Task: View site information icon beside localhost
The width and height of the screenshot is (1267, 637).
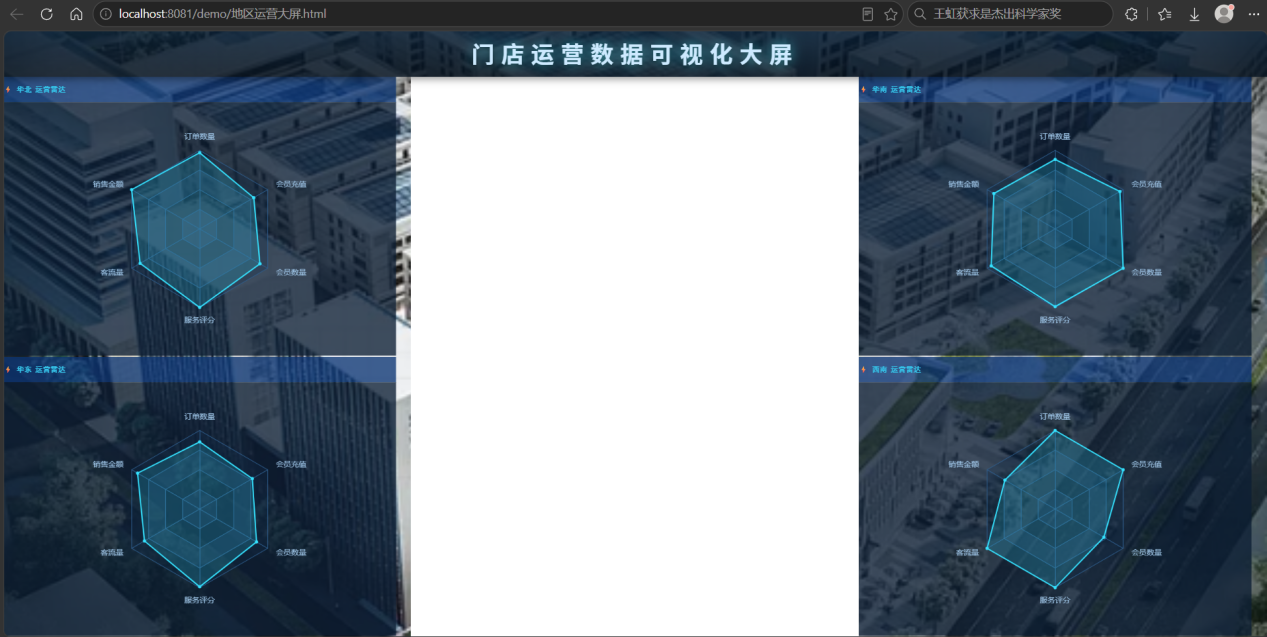Action: click(x=105, y=14)
